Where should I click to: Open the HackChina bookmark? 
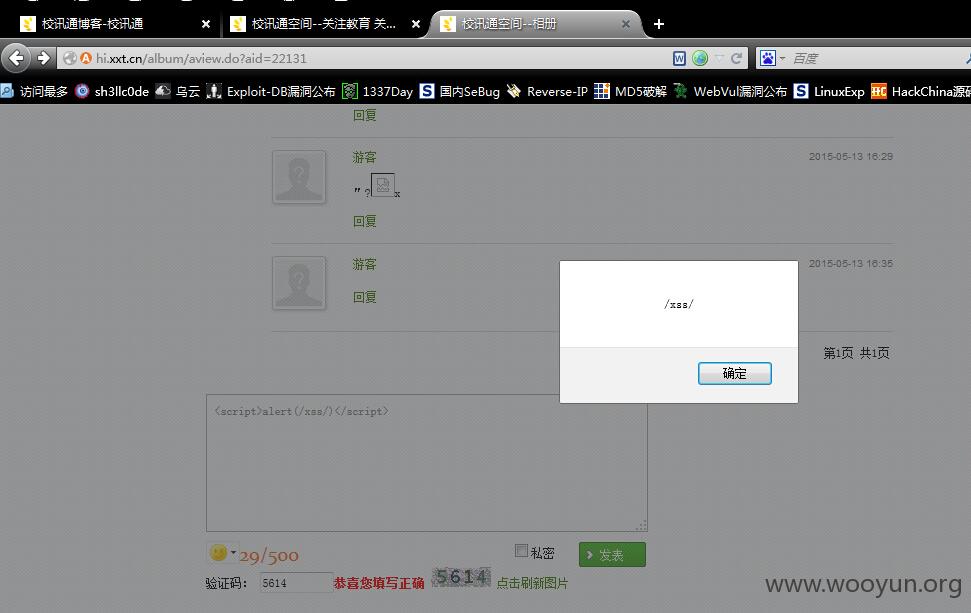pyautogui.click(x=921, y=92)
